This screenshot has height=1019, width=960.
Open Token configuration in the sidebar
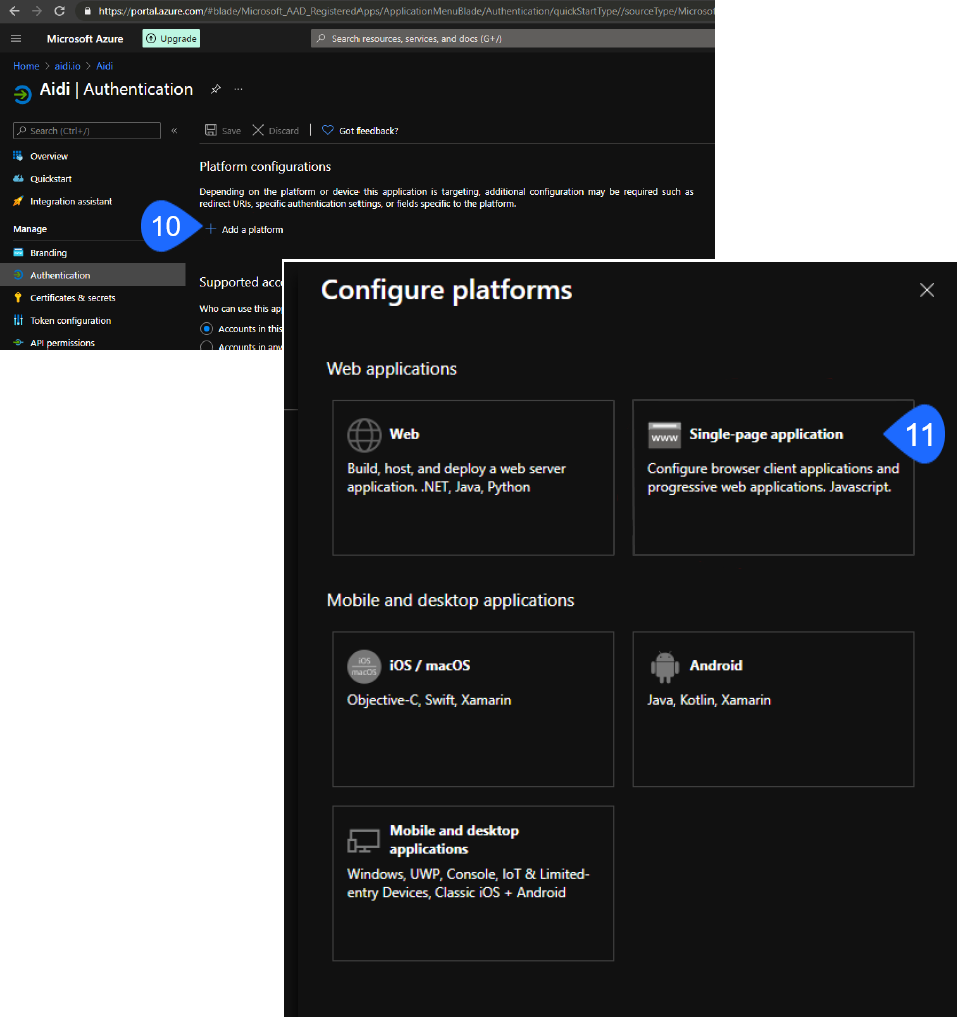[70, 320]
